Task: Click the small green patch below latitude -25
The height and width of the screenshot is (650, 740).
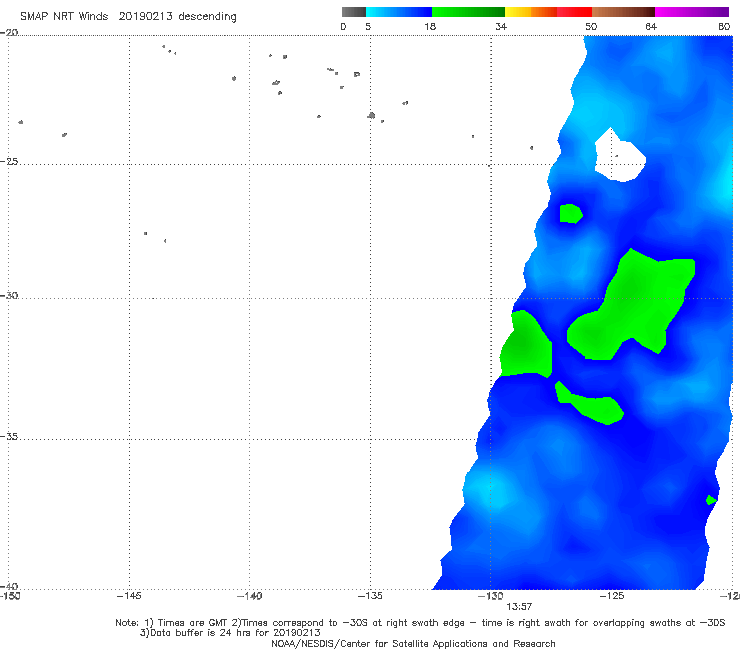Action: (571, 213)
